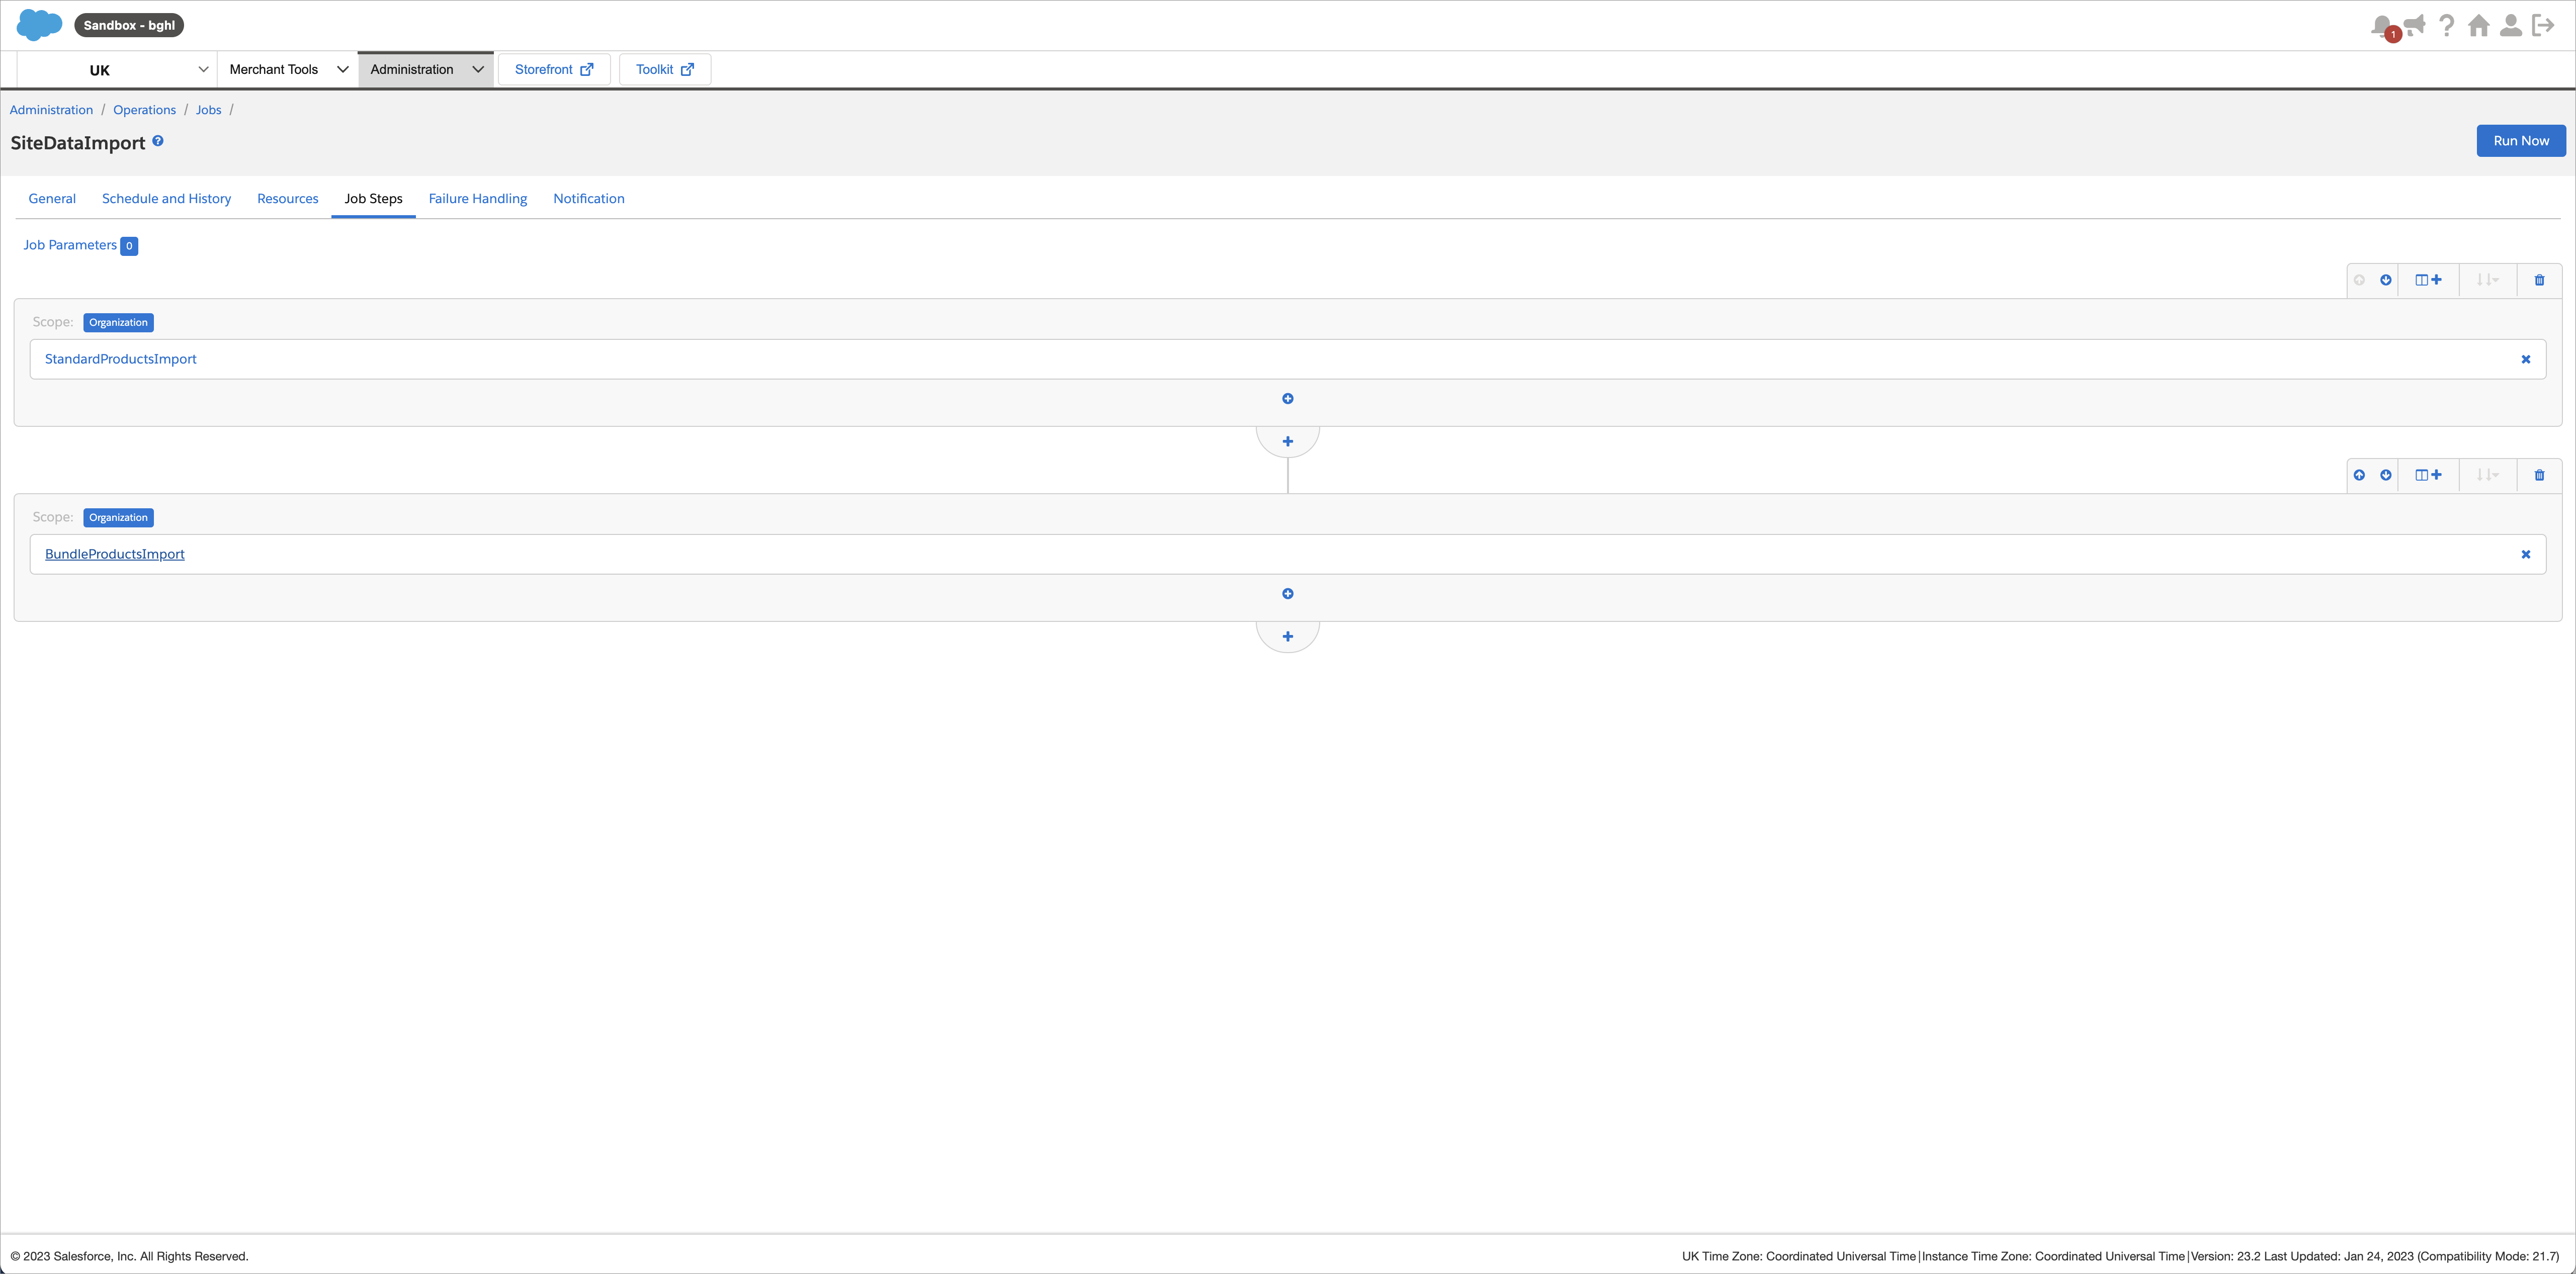Image resolution: width=2576 pixels, height=1274 pixels.
Task: Add a flow after the StandardProductsImport flow
Action: point(1288,441)
